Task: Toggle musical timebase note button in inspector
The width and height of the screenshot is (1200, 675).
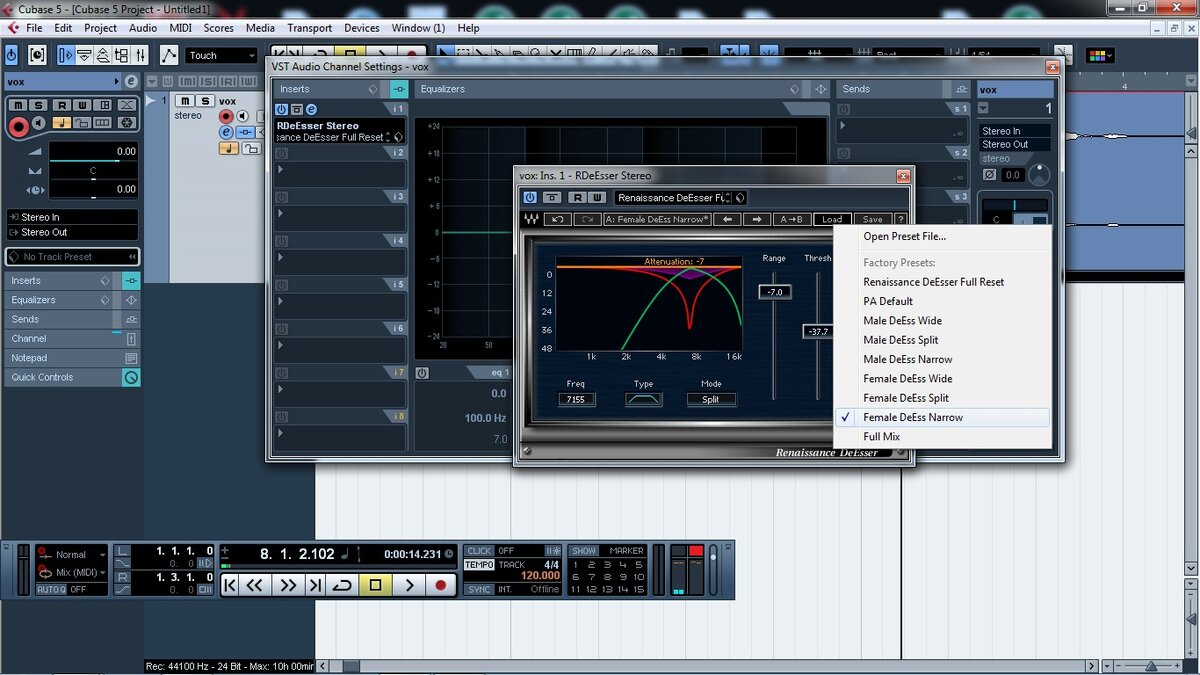Action: coord(62,123)
